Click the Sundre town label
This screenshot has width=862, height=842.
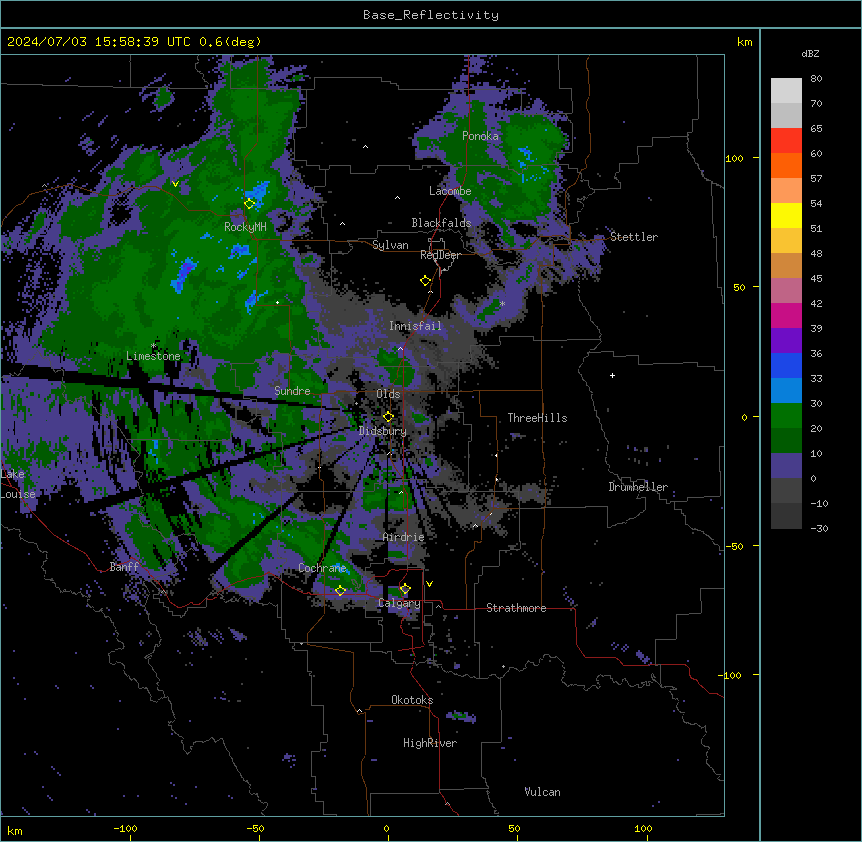click(x=292, y=391)
